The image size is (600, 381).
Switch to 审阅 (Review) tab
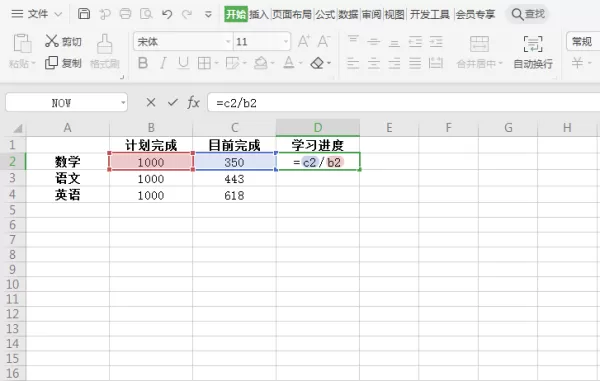(371, 15)
